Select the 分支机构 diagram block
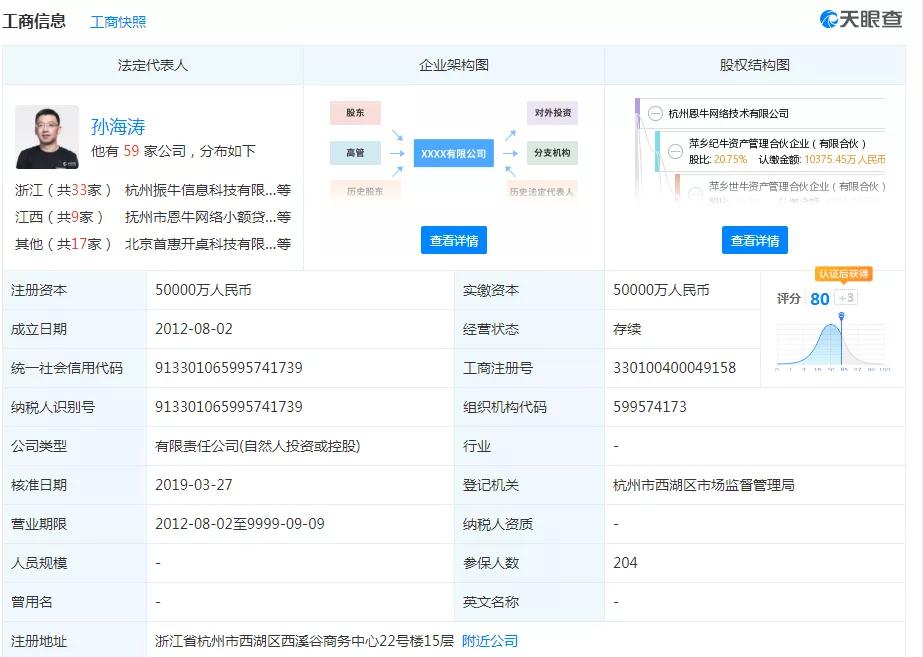The image size is (923, 657). click(552, 153)
